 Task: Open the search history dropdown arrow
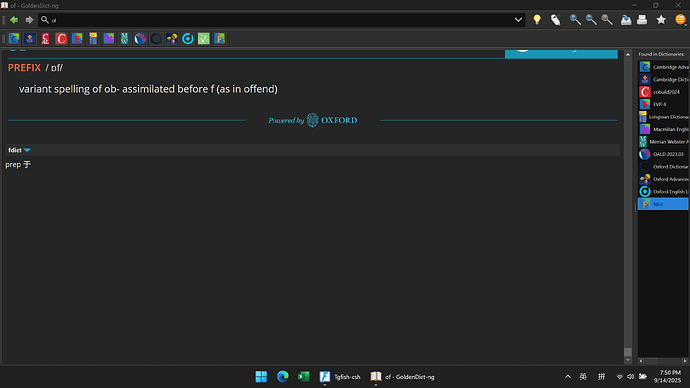click(x=518, y=20)
